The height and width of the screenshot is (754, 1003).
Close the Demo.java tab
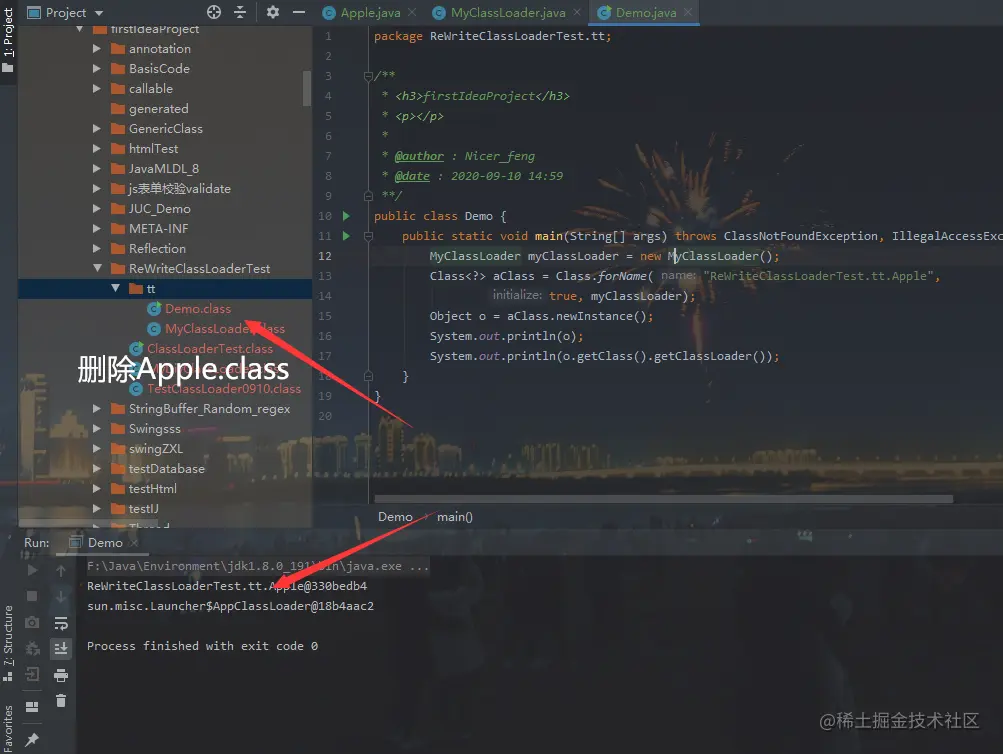688,12
